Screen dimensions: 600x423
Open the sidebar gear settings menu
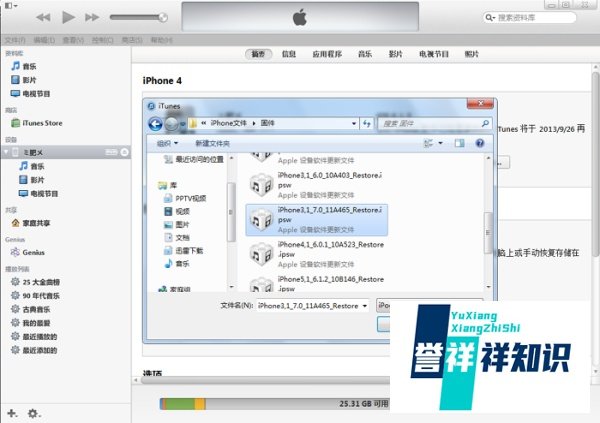pyautogui.click(x=34, y=413)
